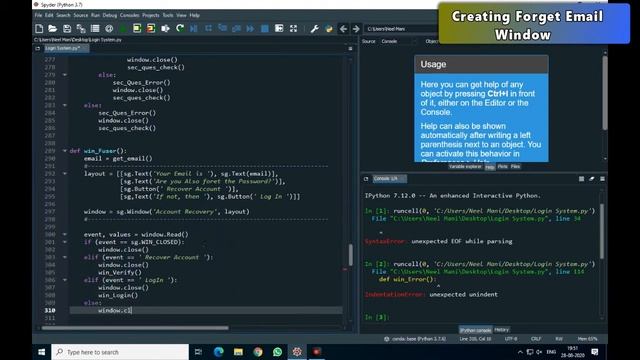Open the Debug menu

(x=110, y=15)
